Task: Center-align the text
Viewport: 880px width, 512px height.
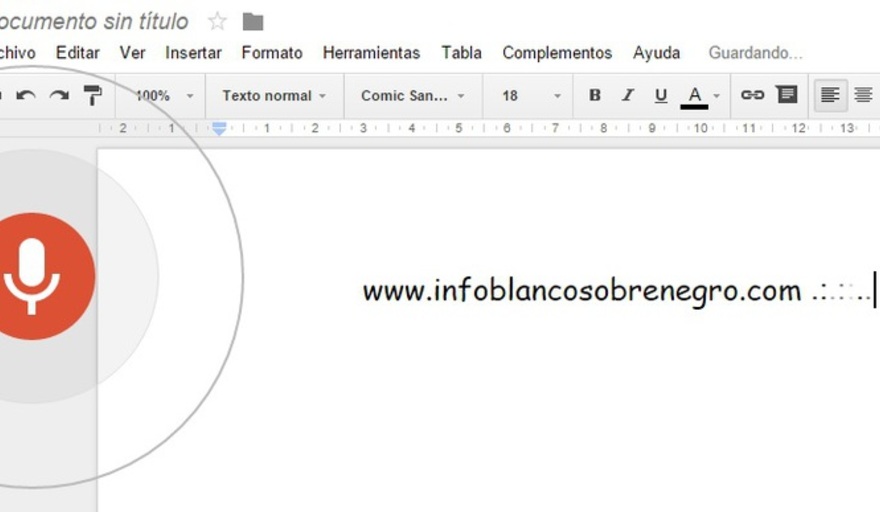Action: (x=863, y=95)
